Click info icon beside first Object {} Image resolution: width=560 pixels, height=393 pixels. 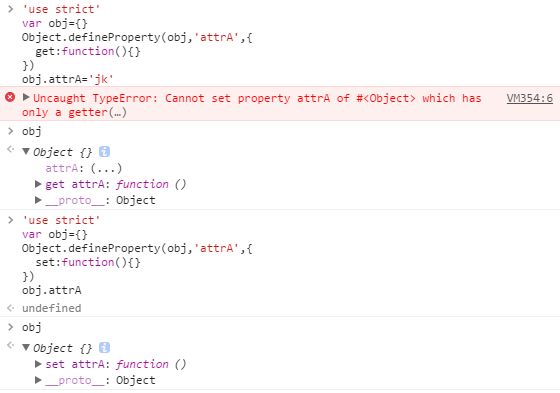(x=104, y=152)
